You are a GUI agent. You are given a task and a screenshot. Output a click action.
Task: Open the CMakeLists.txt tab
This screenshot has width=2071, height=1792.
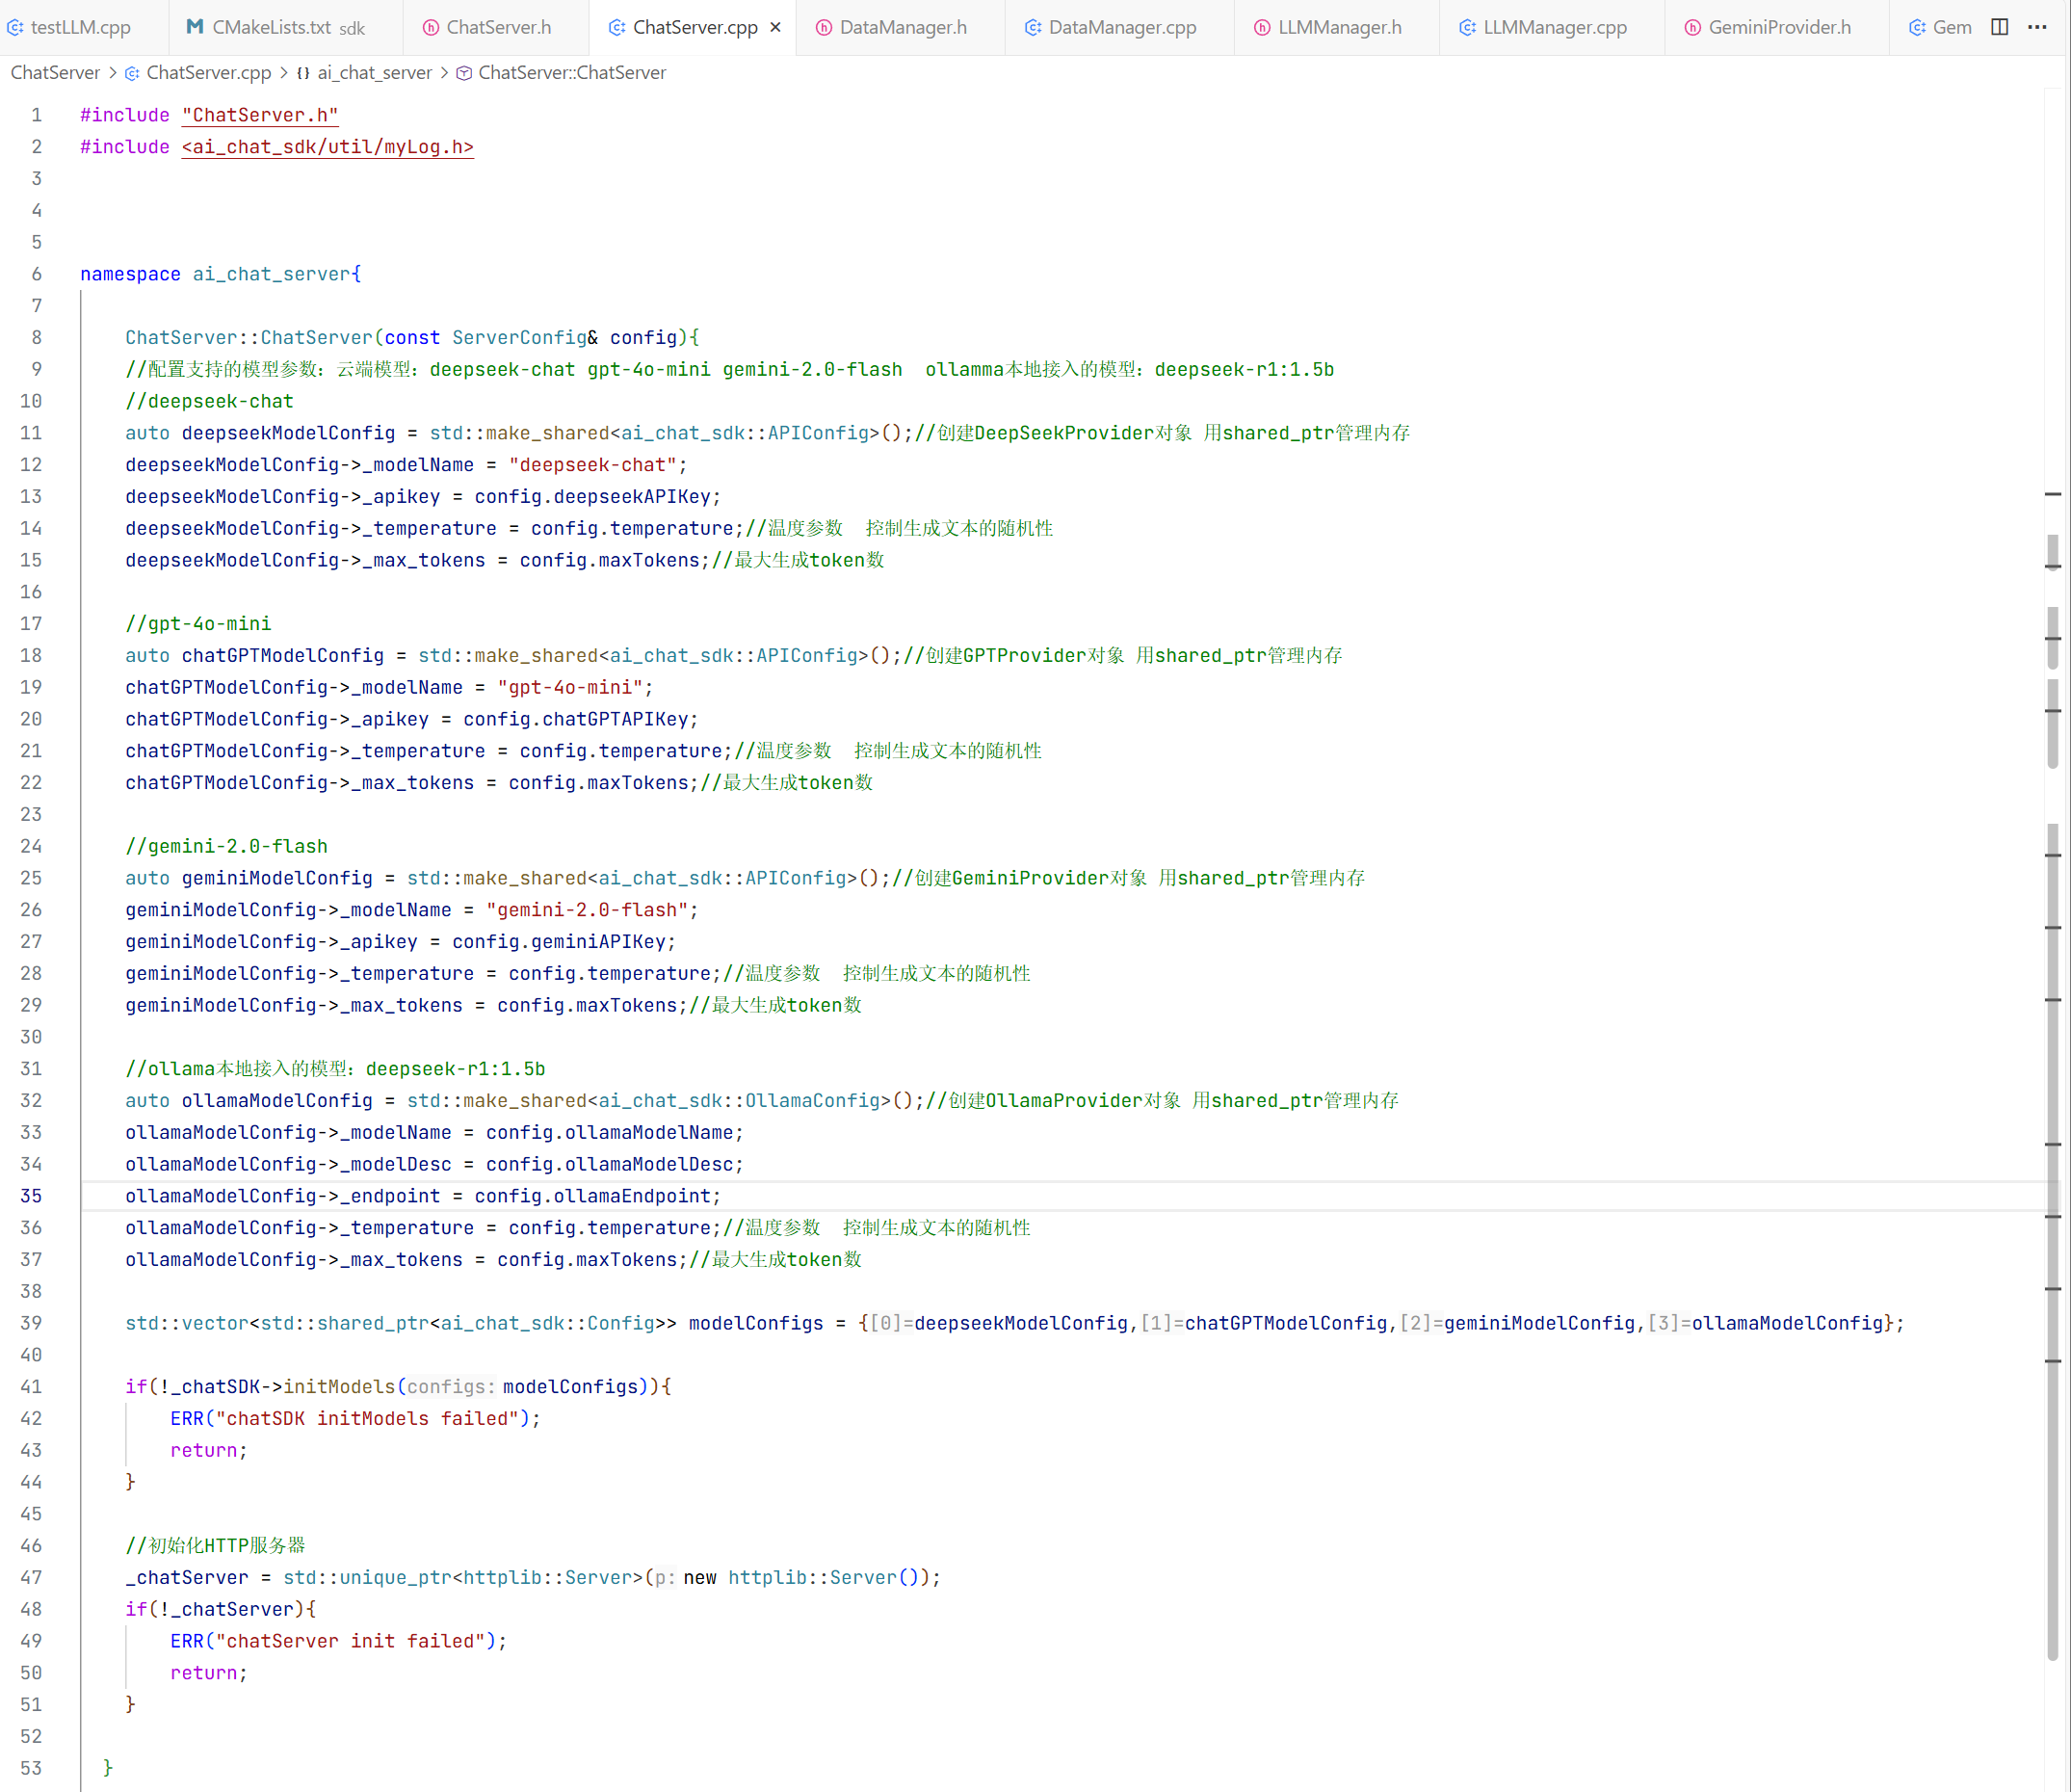tap(271, 27)
